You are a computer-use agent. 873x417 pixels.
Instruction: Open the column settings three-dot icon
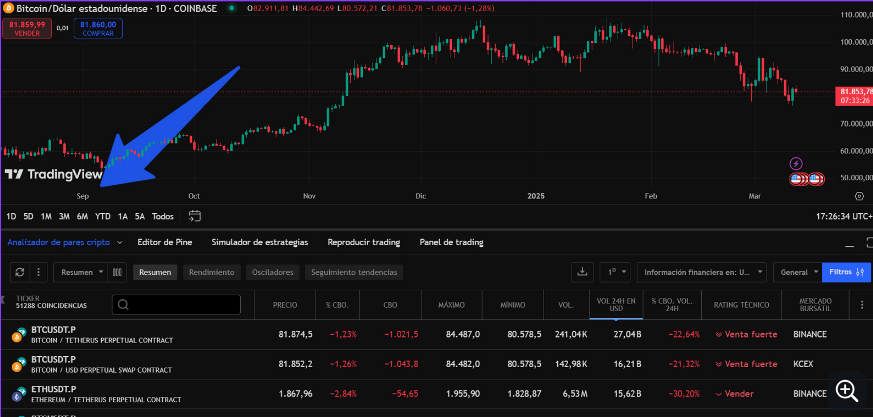[x=861, y=303]
